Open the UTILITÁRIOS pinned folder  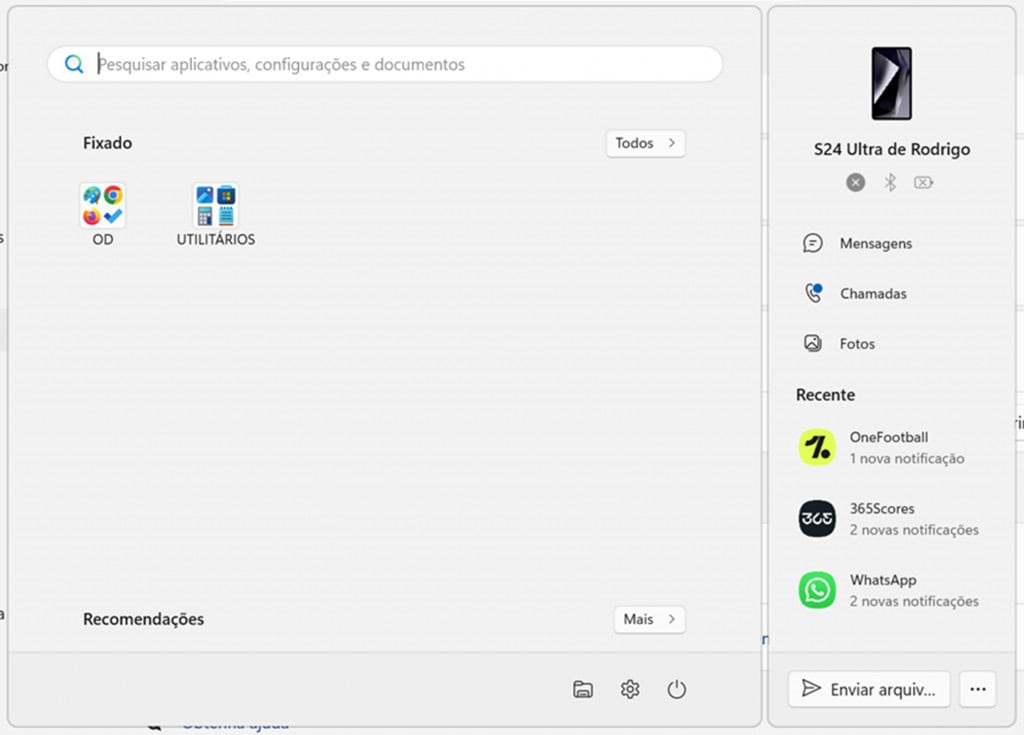tap(215, 206)
